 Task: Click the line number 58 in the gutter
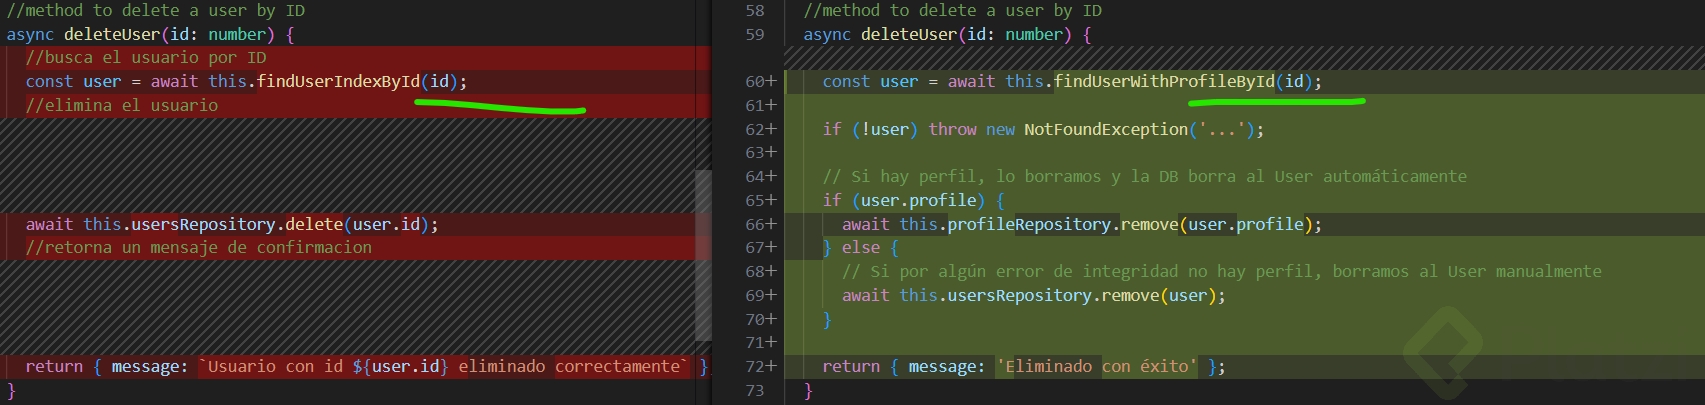pos(755,11)
